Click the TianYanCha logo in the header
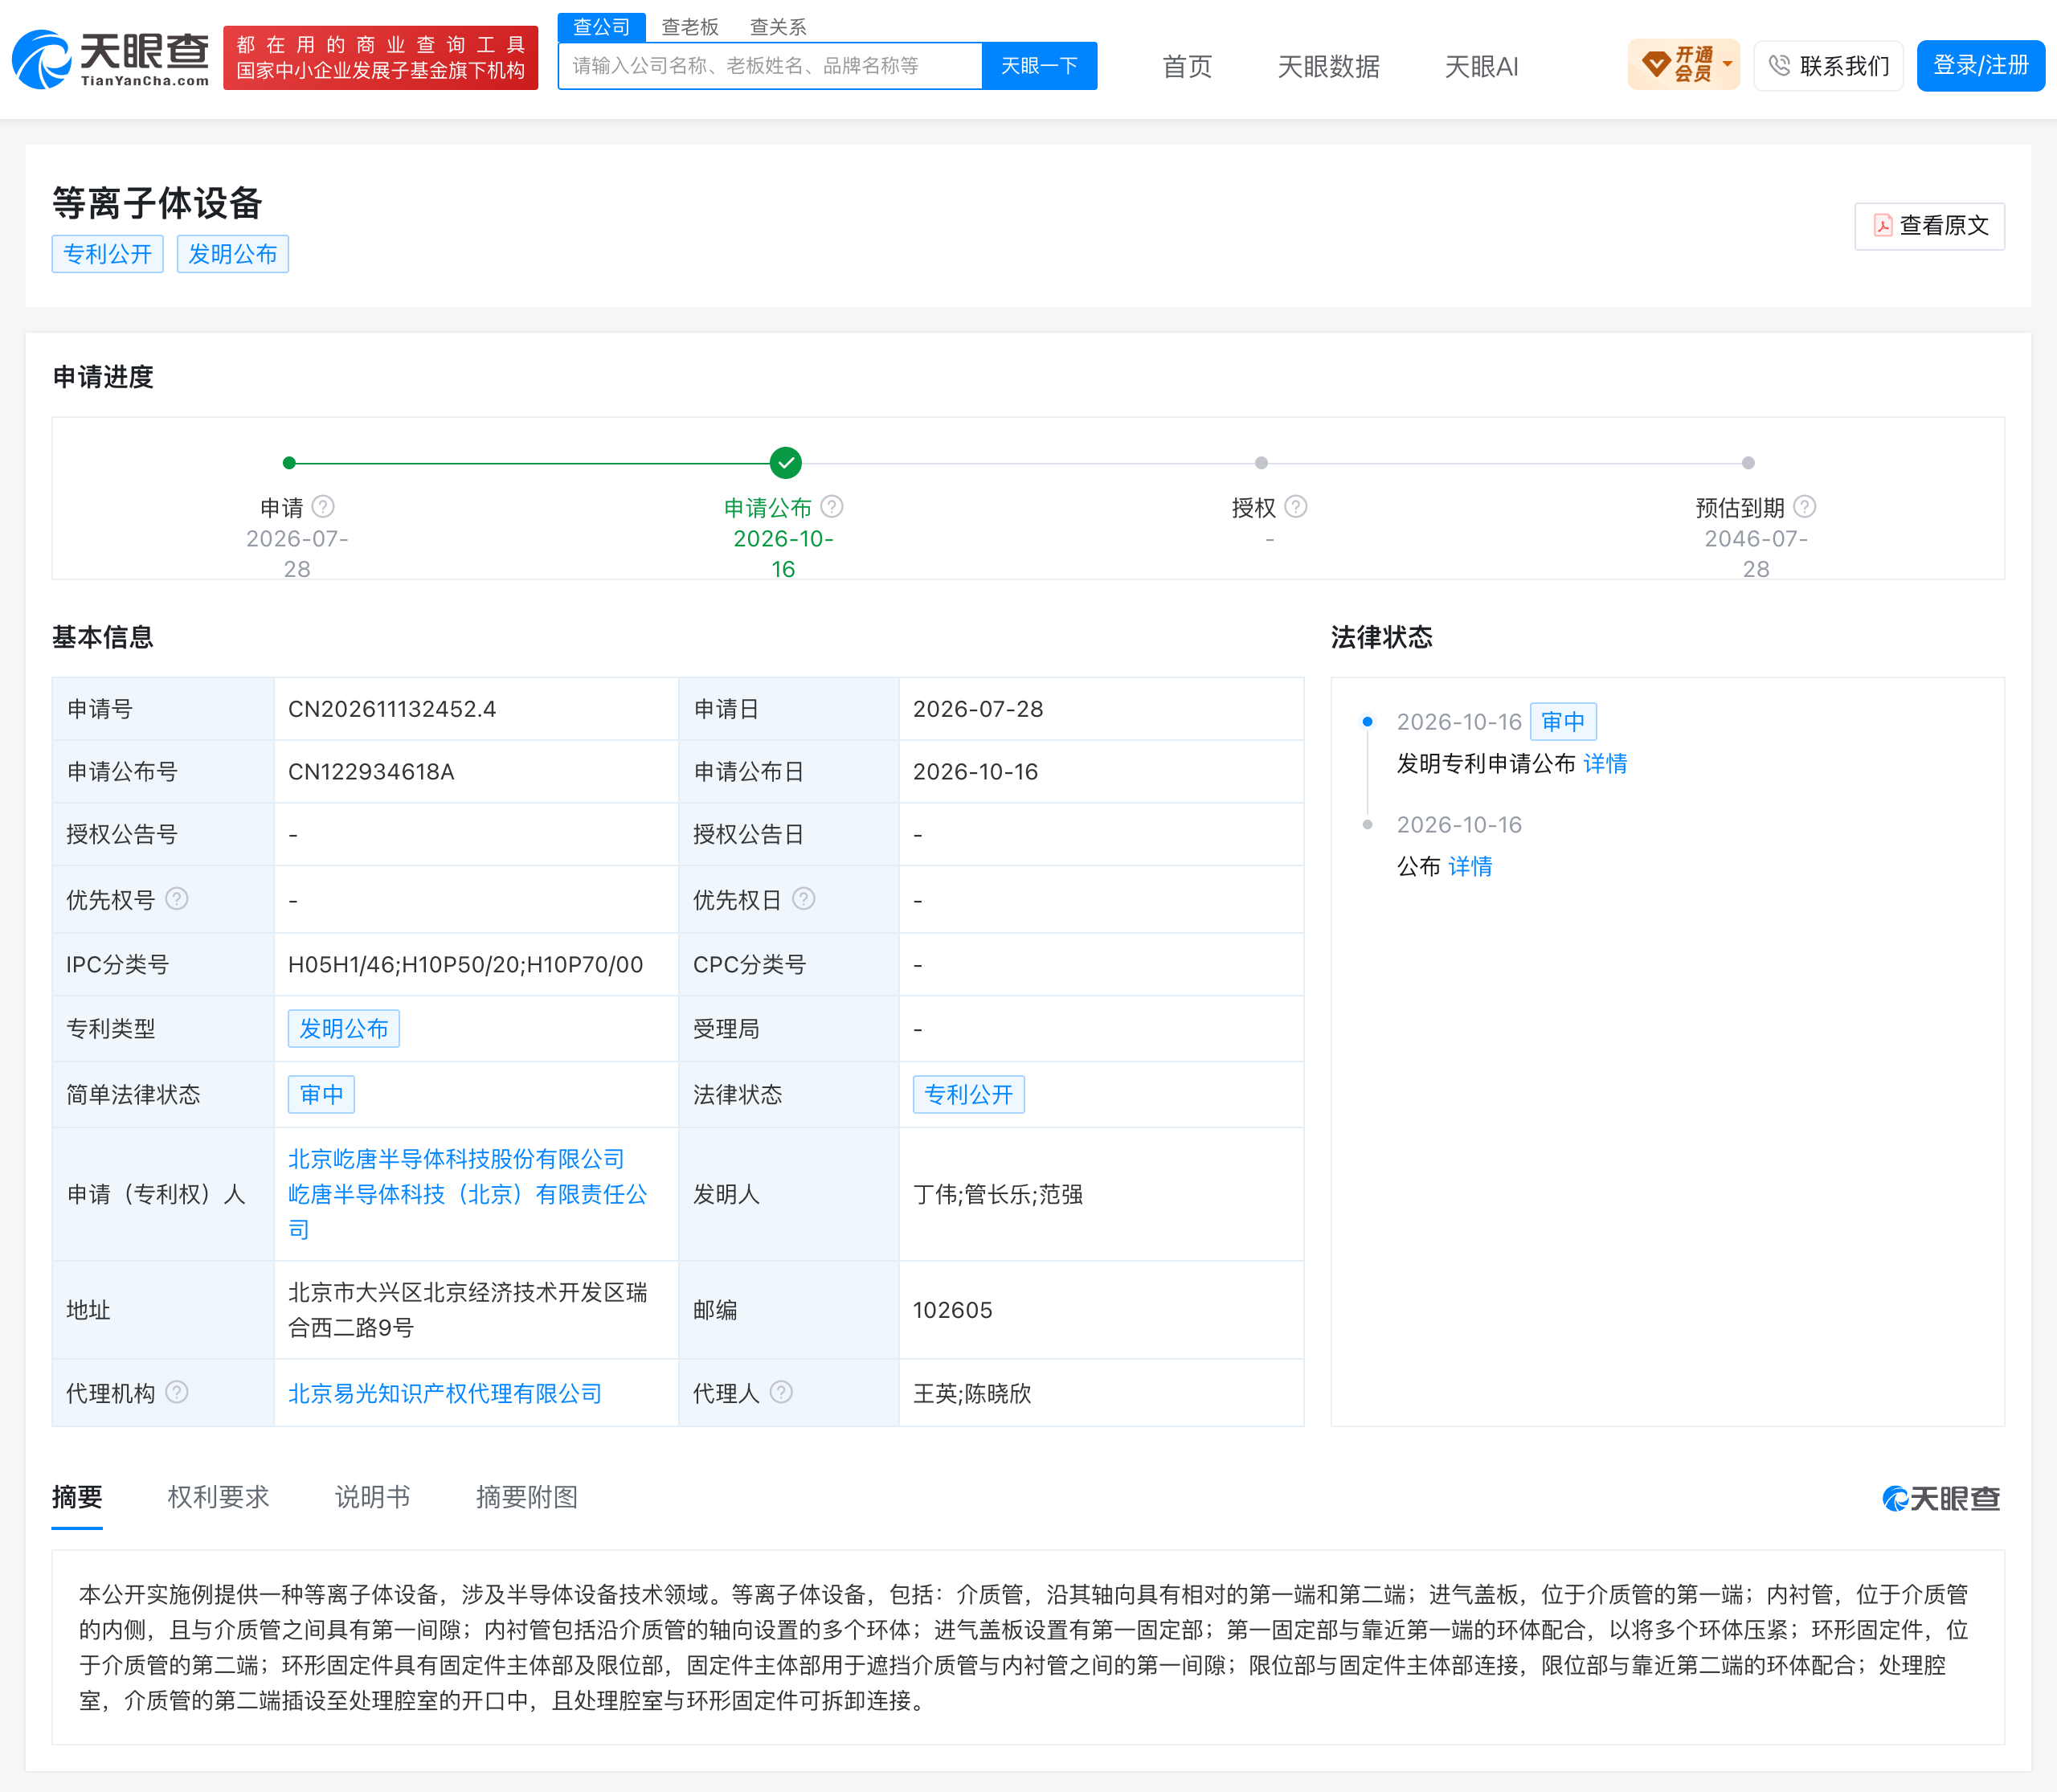The height and width of the screenshot is (1792, 2057). 110,59
